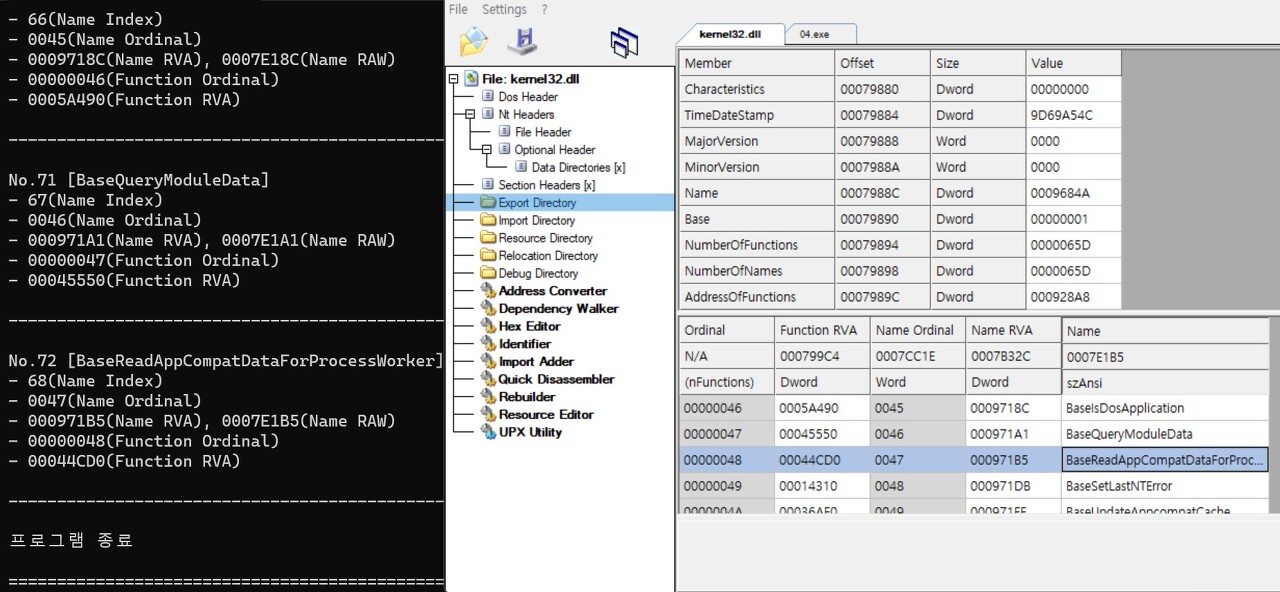The image size is (1280, 592).
Task: Launch the Dependency Walker tool icon
Action: (x=488, y=308)
